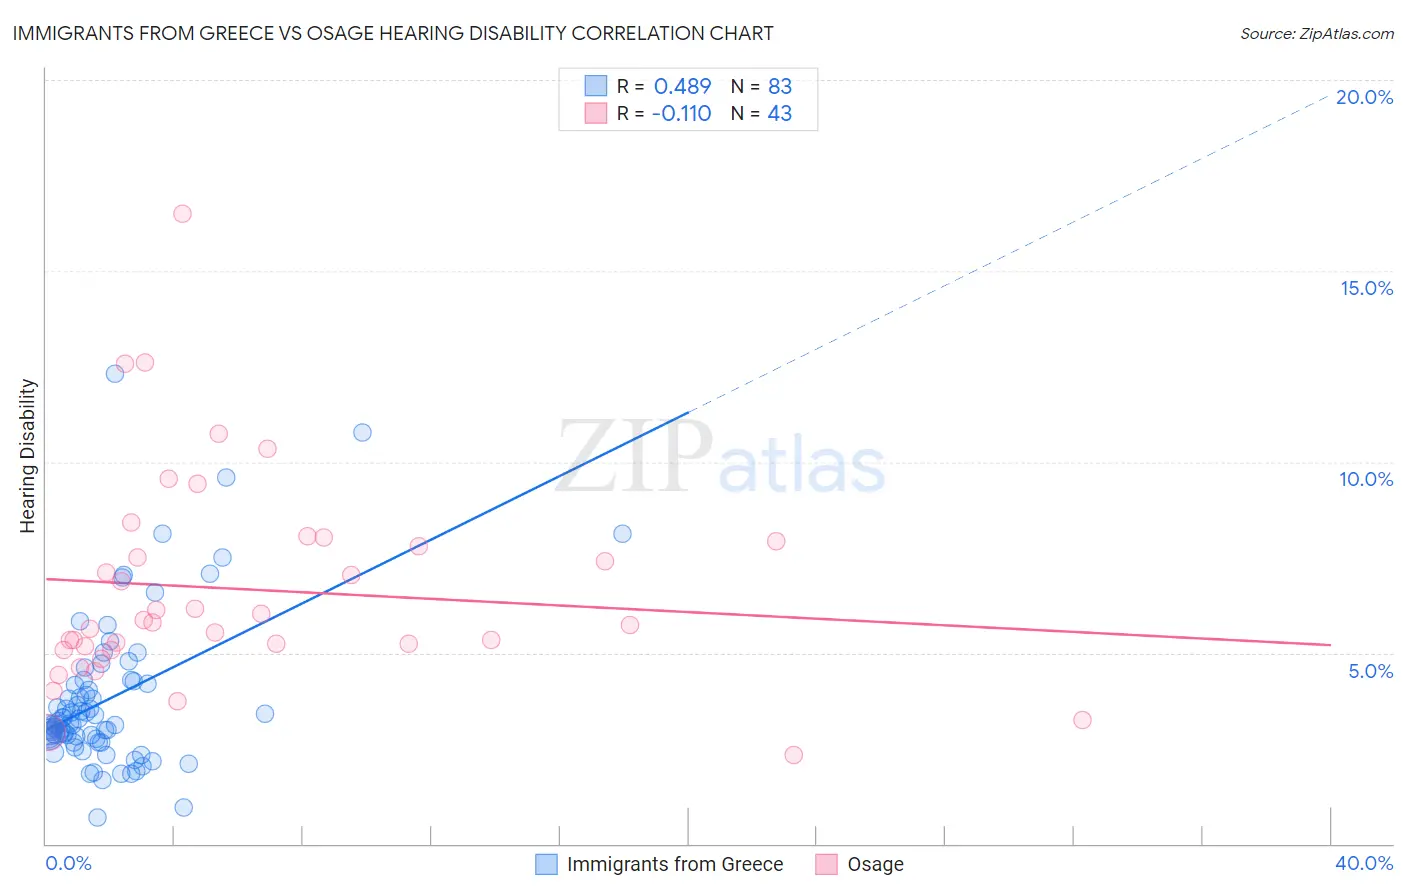Click the 0.0% x-axis label
This screenshot has width=1406, height=892.
pyautogui.click(x=68, y=863)
